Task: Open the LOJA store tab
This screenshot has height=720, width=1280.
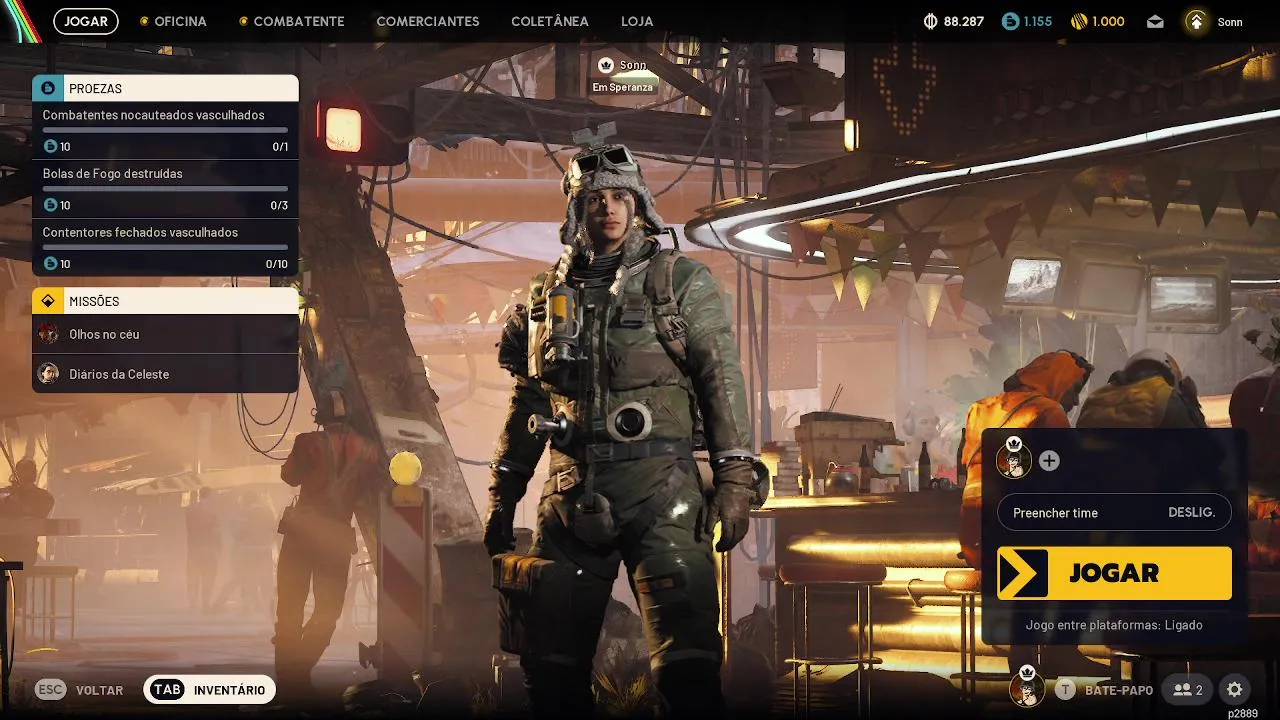Action: (x=637, y=21)
